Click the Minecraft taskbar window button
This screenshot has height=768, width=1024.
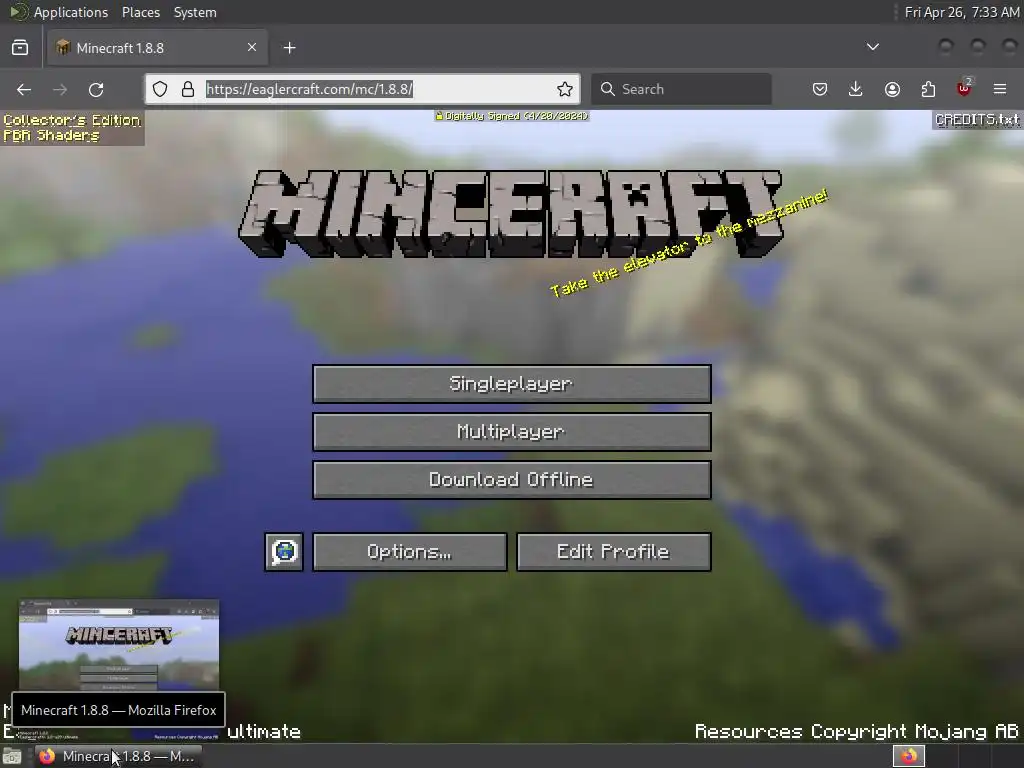tap(118, 756)
